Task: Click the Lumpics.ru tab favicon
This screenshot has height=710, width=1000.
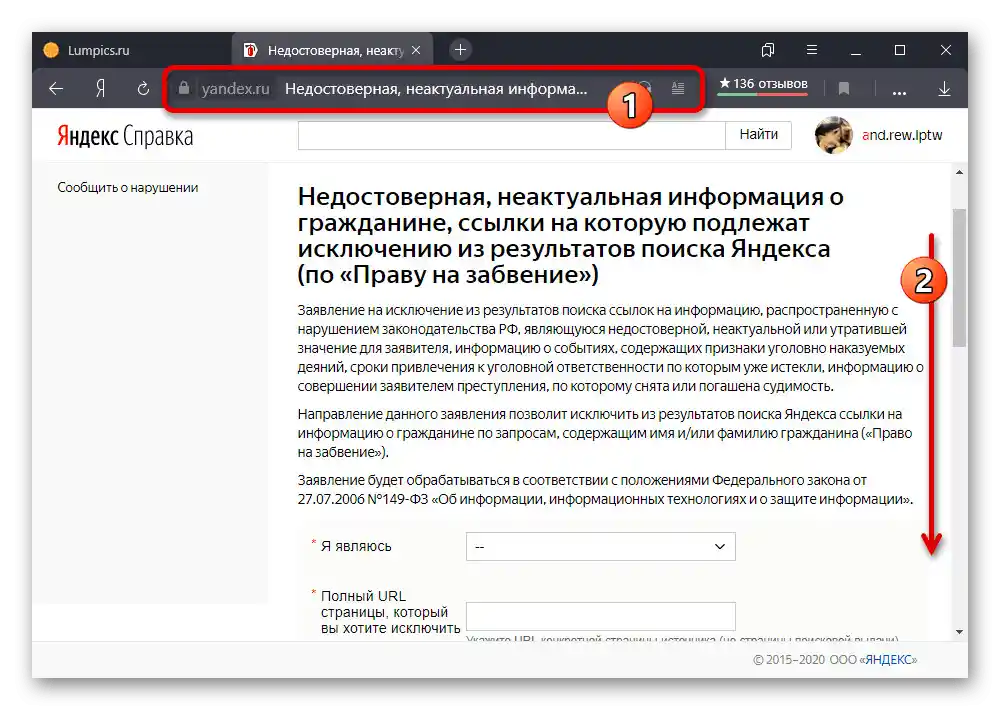Action: [51, 50]
